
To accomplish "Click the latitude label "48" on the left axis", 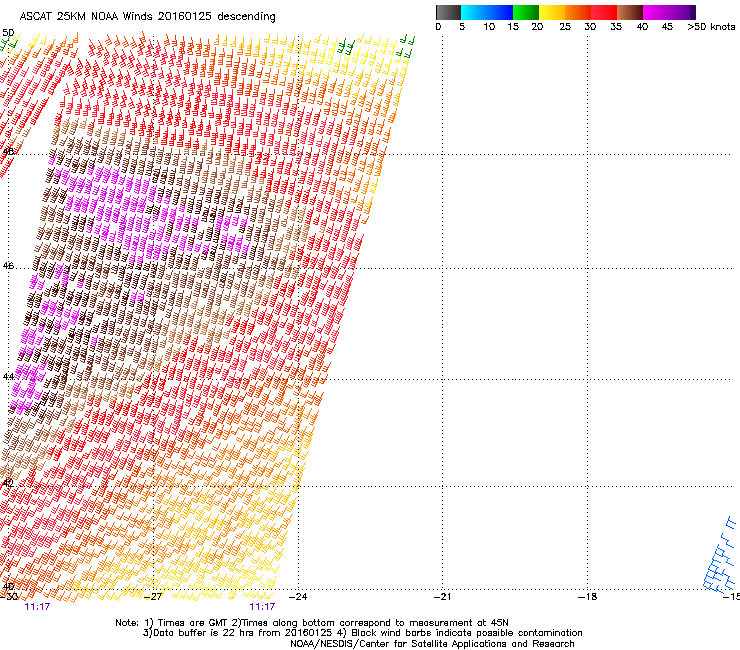I will click(x=8, y=152).
